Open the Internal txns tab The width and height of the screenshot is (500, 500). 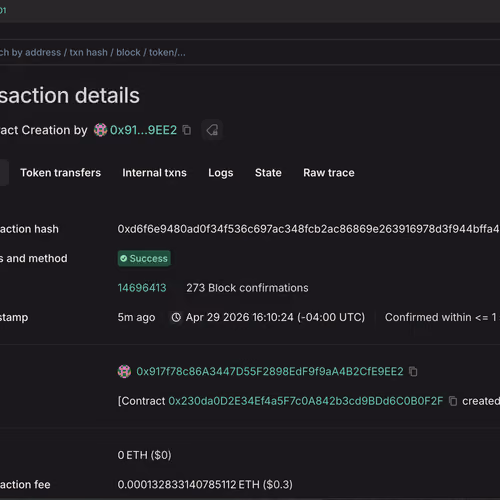click(x=154, y=173)
